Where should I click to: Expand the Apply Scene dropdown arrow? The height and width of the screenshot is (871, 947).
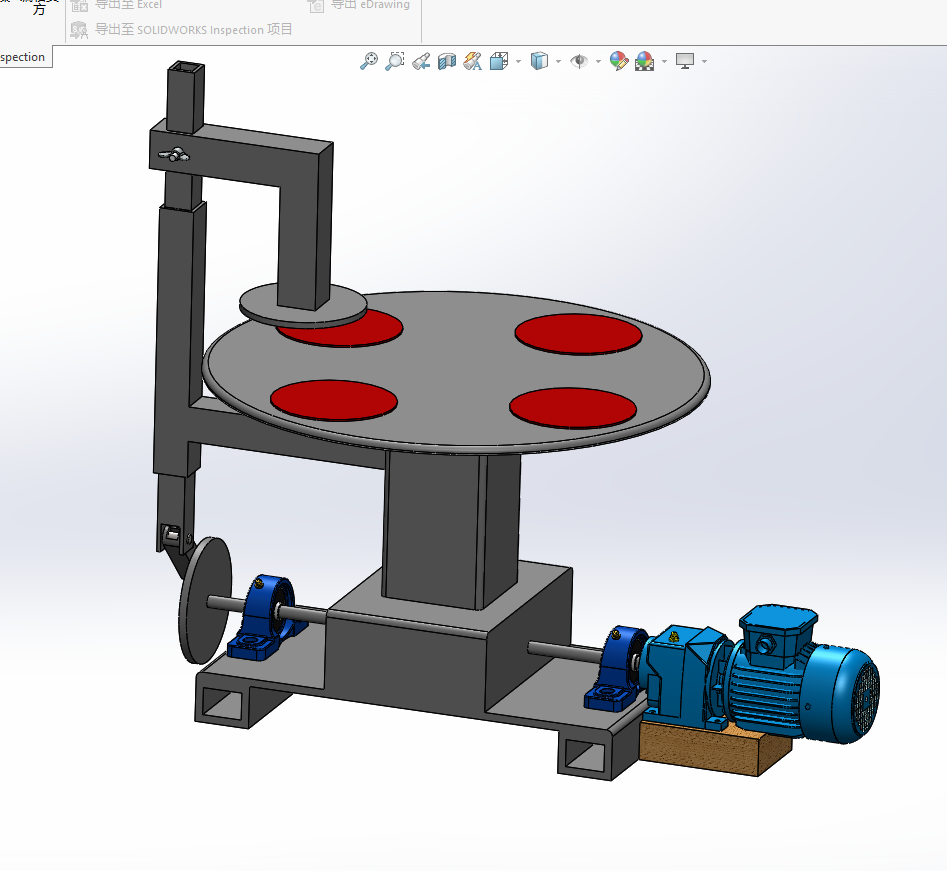point(664,61)
